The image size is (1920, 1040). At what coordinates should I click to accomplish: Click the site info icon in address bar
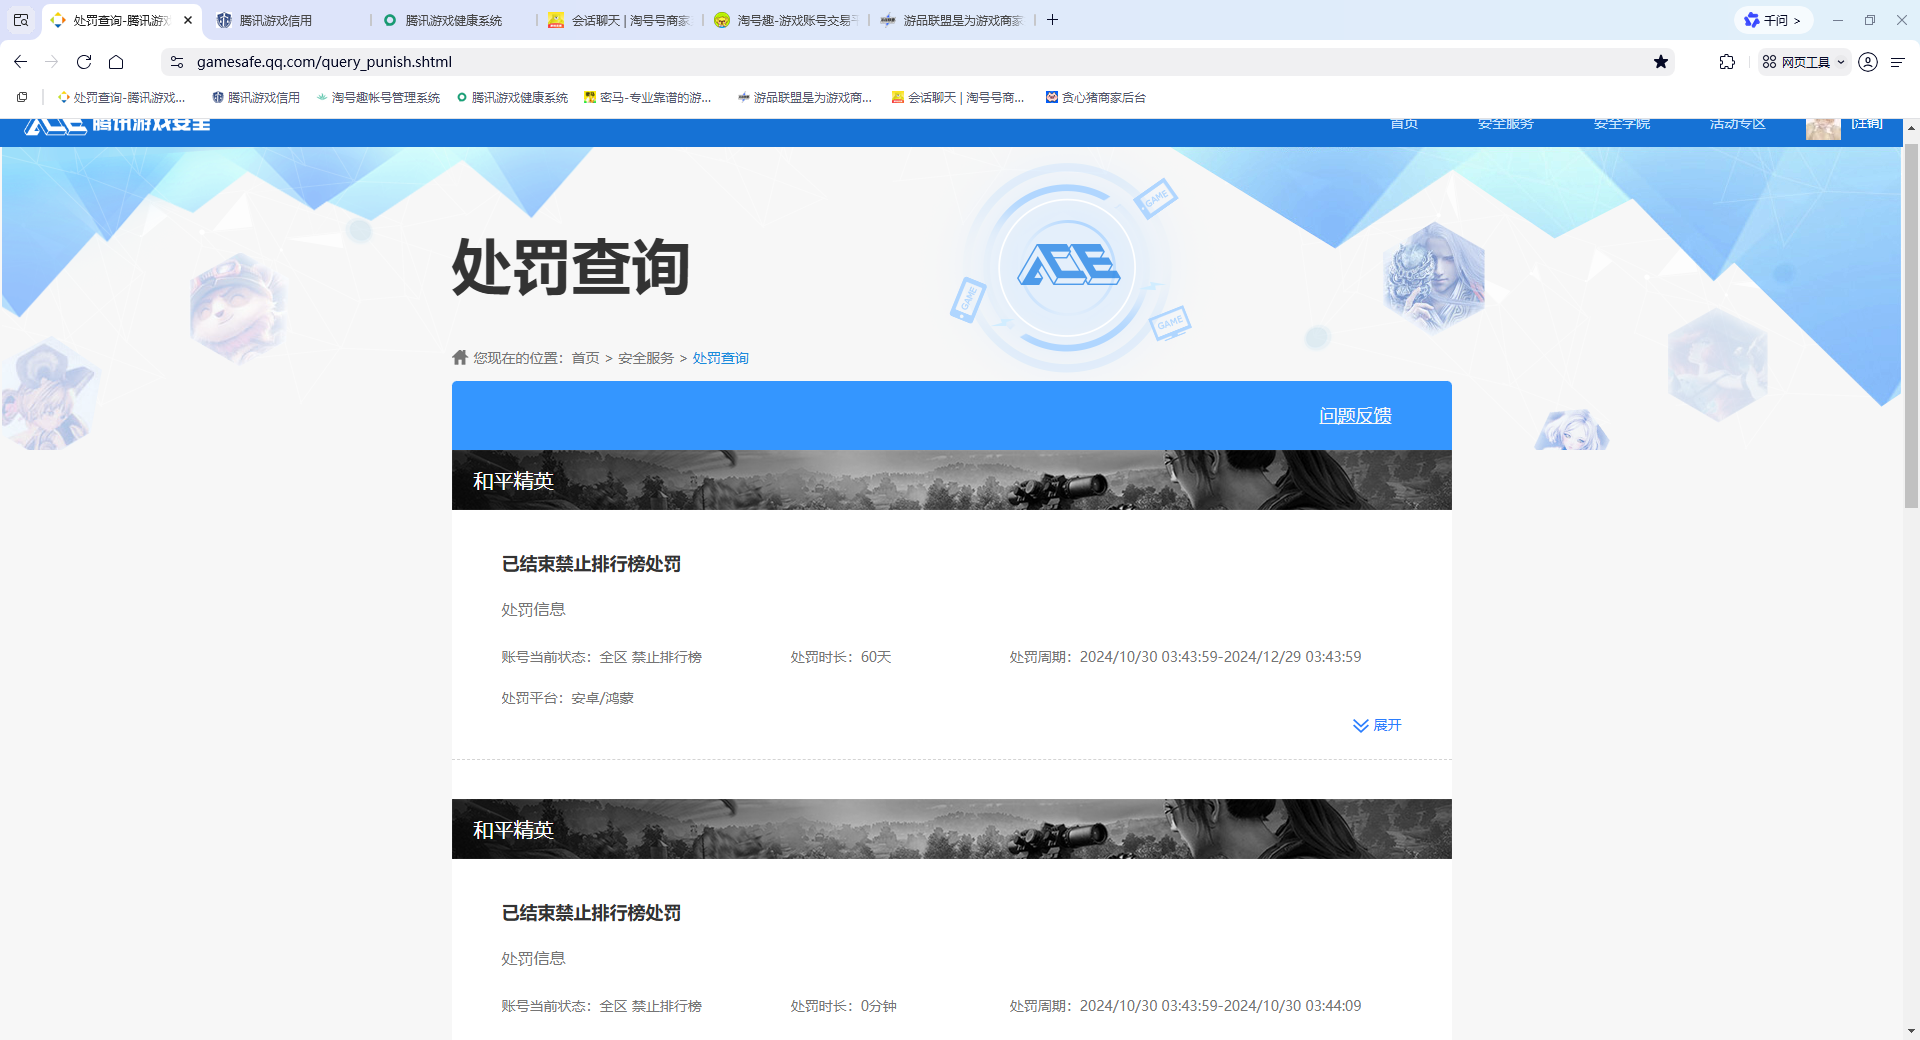(x=177, y=62)
